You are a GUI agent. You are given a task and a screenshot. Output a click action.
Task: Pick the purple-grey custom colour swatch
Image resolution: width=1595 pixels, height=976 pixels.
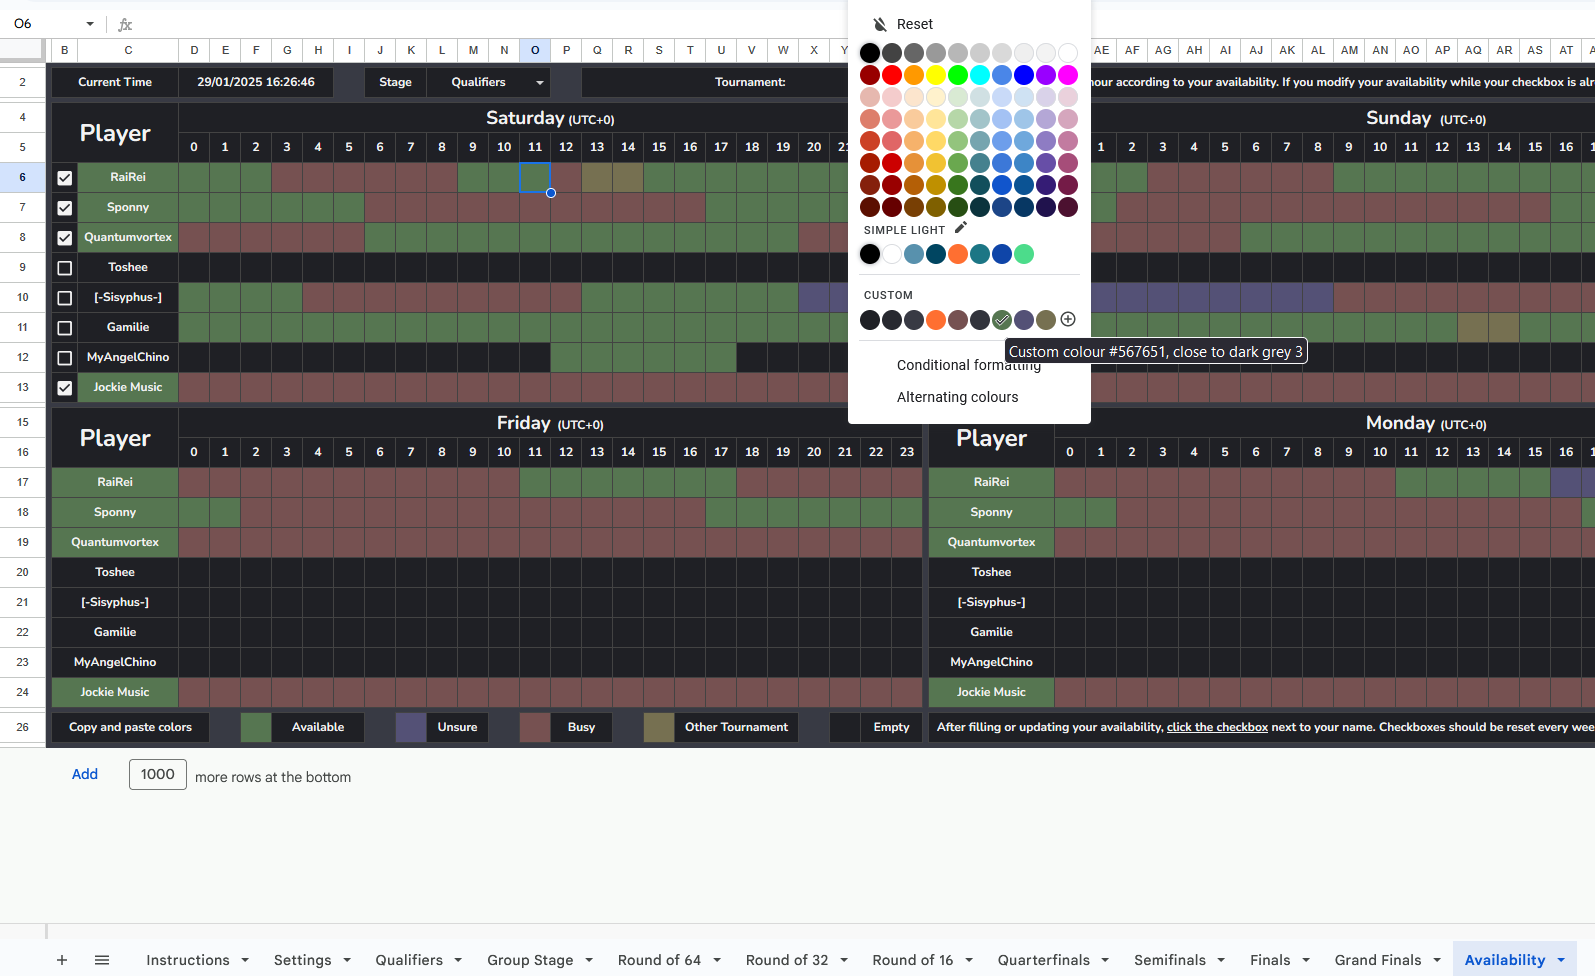[x=1024, y=320]
